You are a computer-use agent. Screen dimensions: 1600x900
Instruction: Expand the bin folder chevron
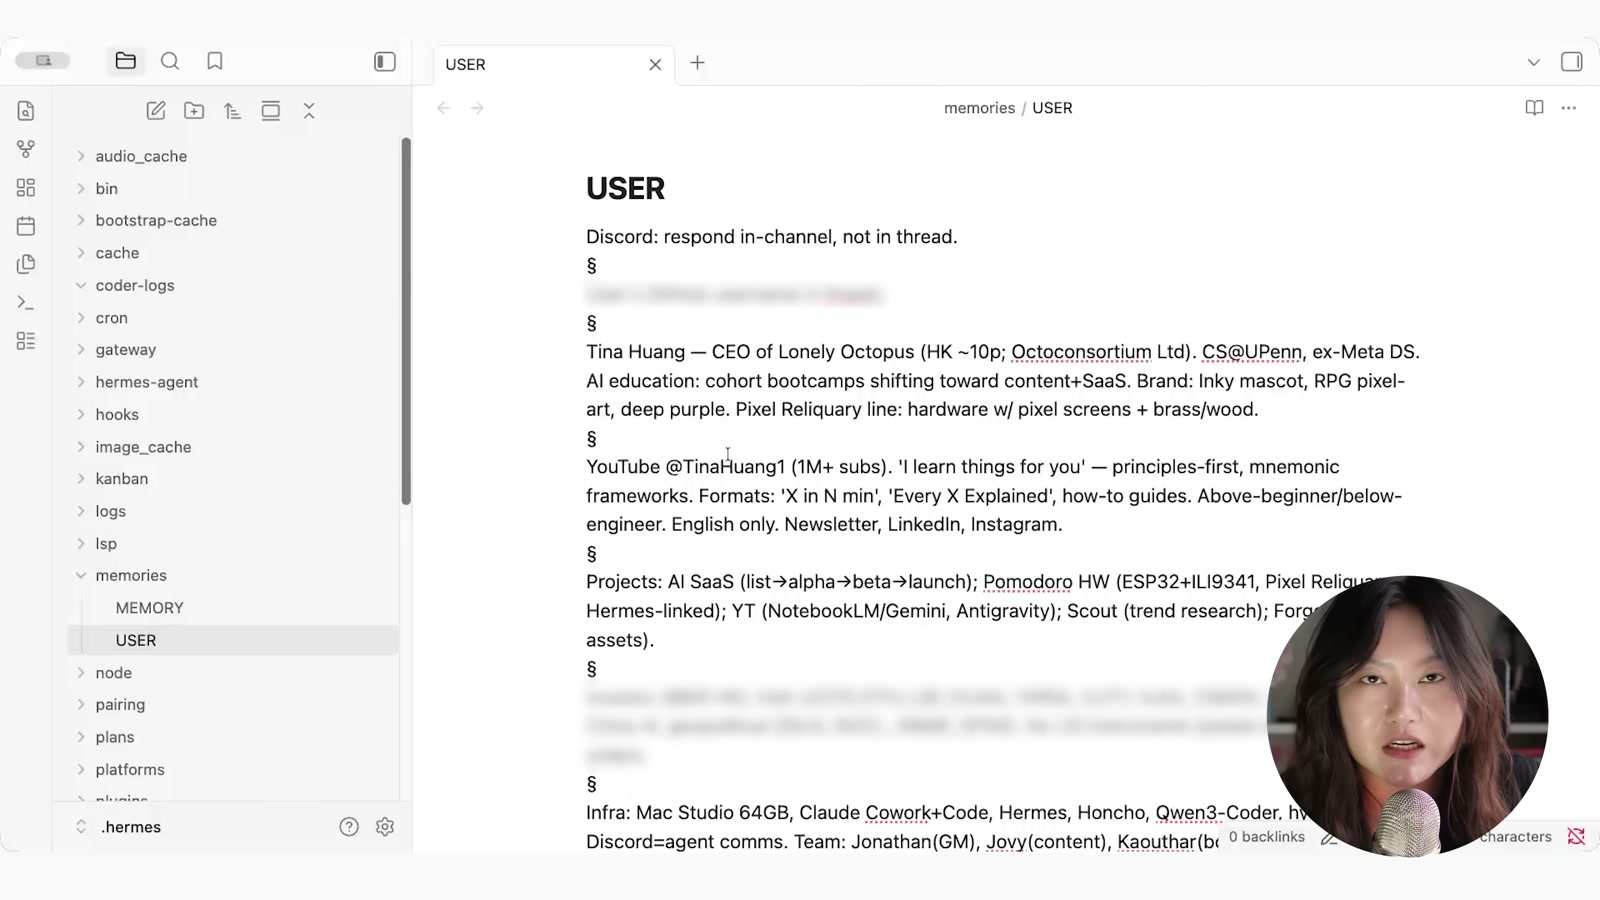(81, 188)
